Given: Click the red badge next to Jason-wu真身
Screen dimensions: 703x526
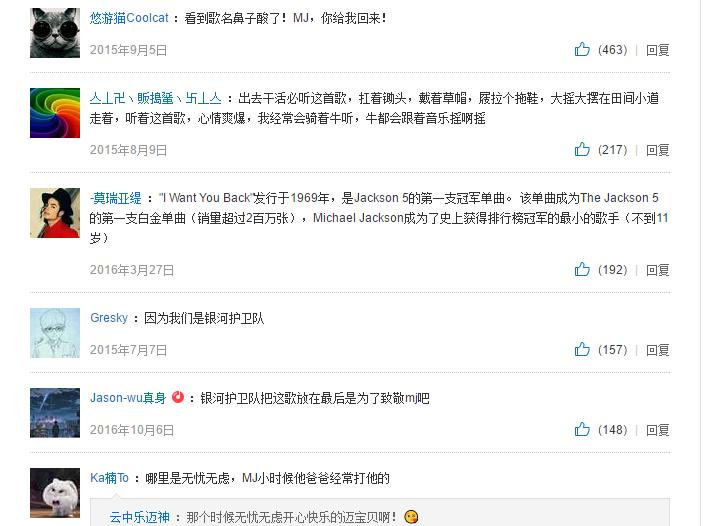Looking at the screenshot, I should 178,397.
